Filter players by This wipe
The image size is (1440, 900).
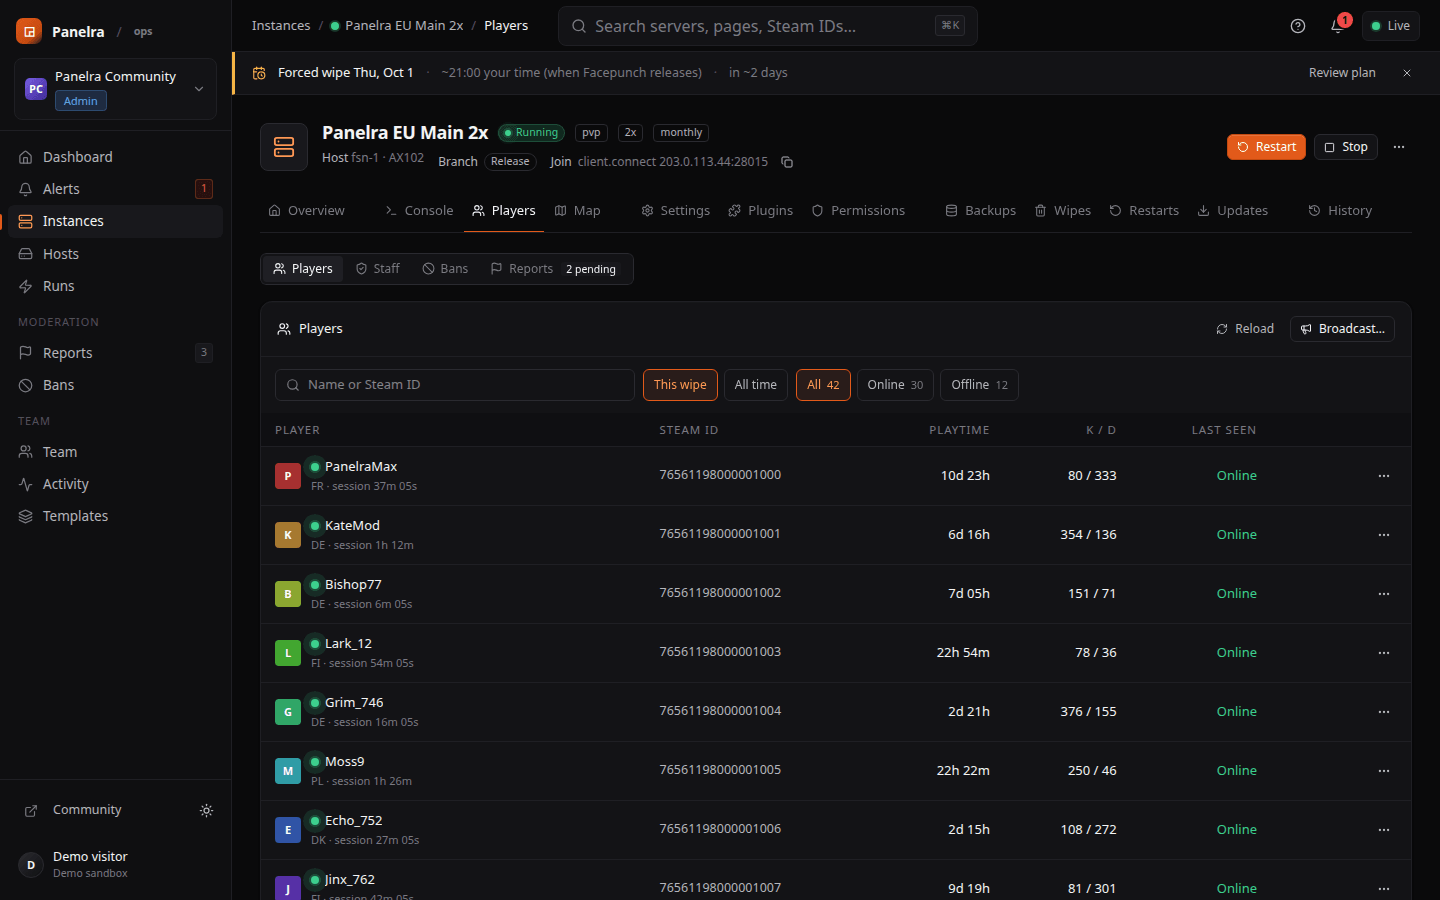point(680,385)
